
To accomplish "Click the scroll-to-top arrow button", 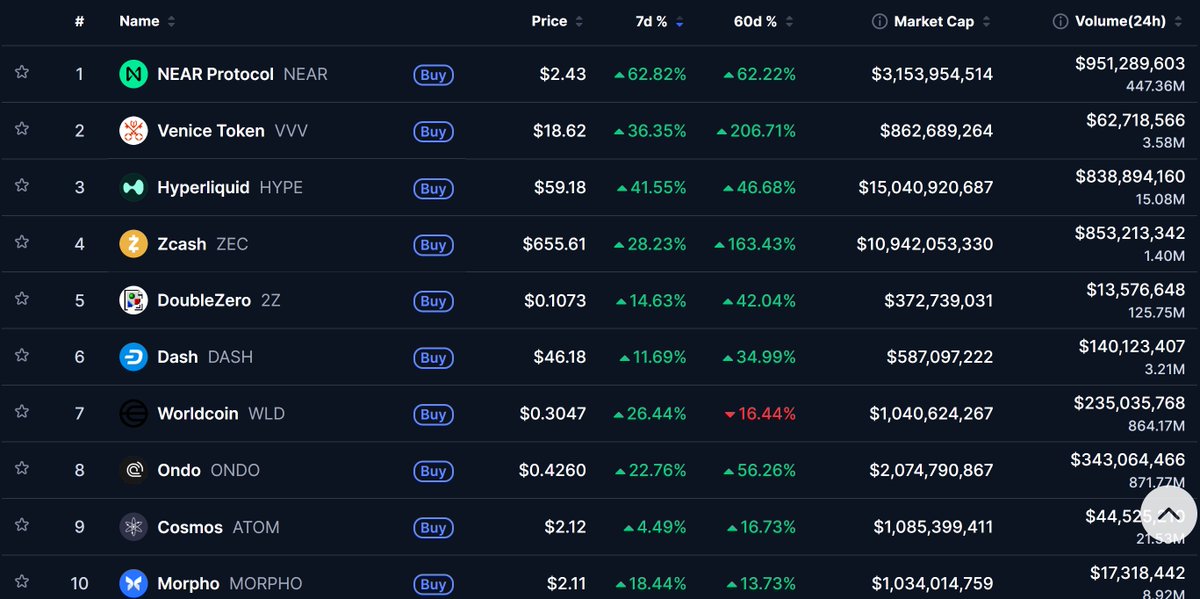I will point(1168,513).
